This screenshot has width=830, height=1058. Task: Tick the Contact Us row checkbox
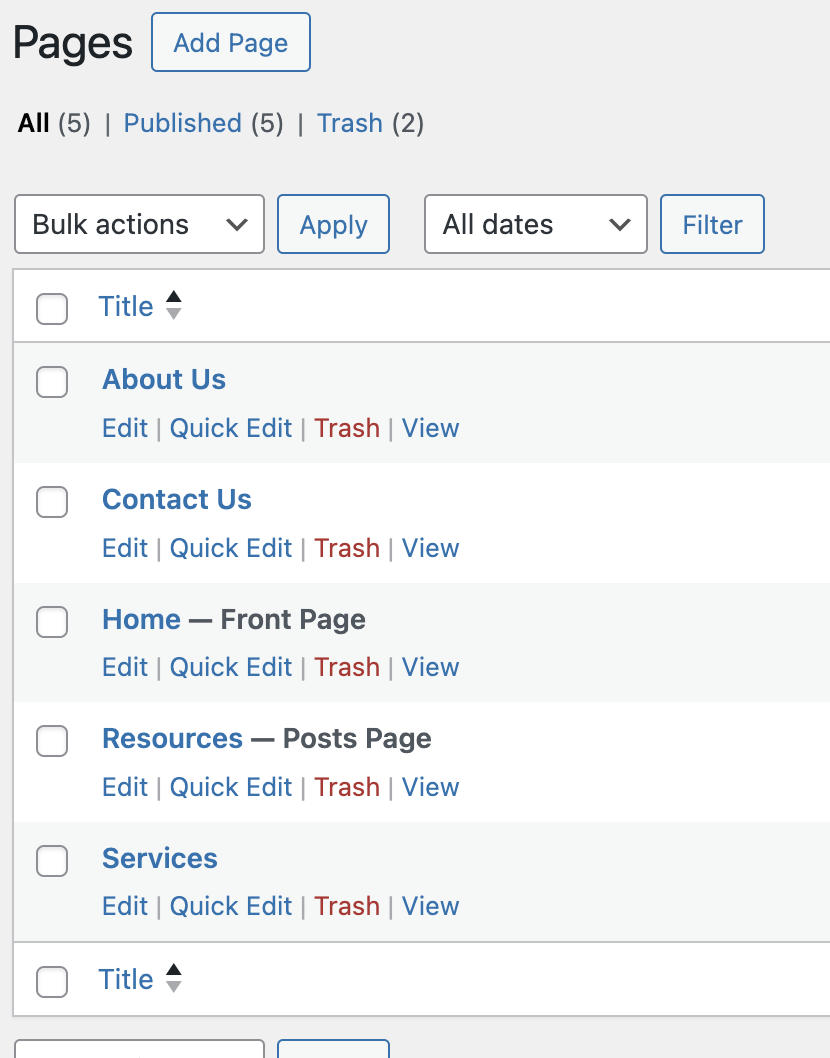click(x=52, y=502)
